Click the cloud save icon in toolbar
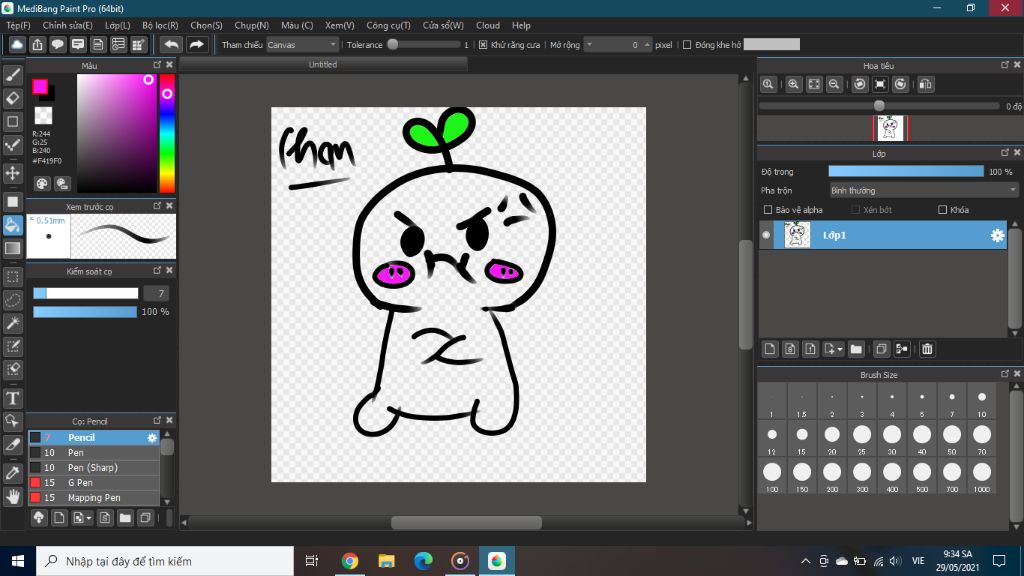 pyautogui.click(x=17, y=44)
